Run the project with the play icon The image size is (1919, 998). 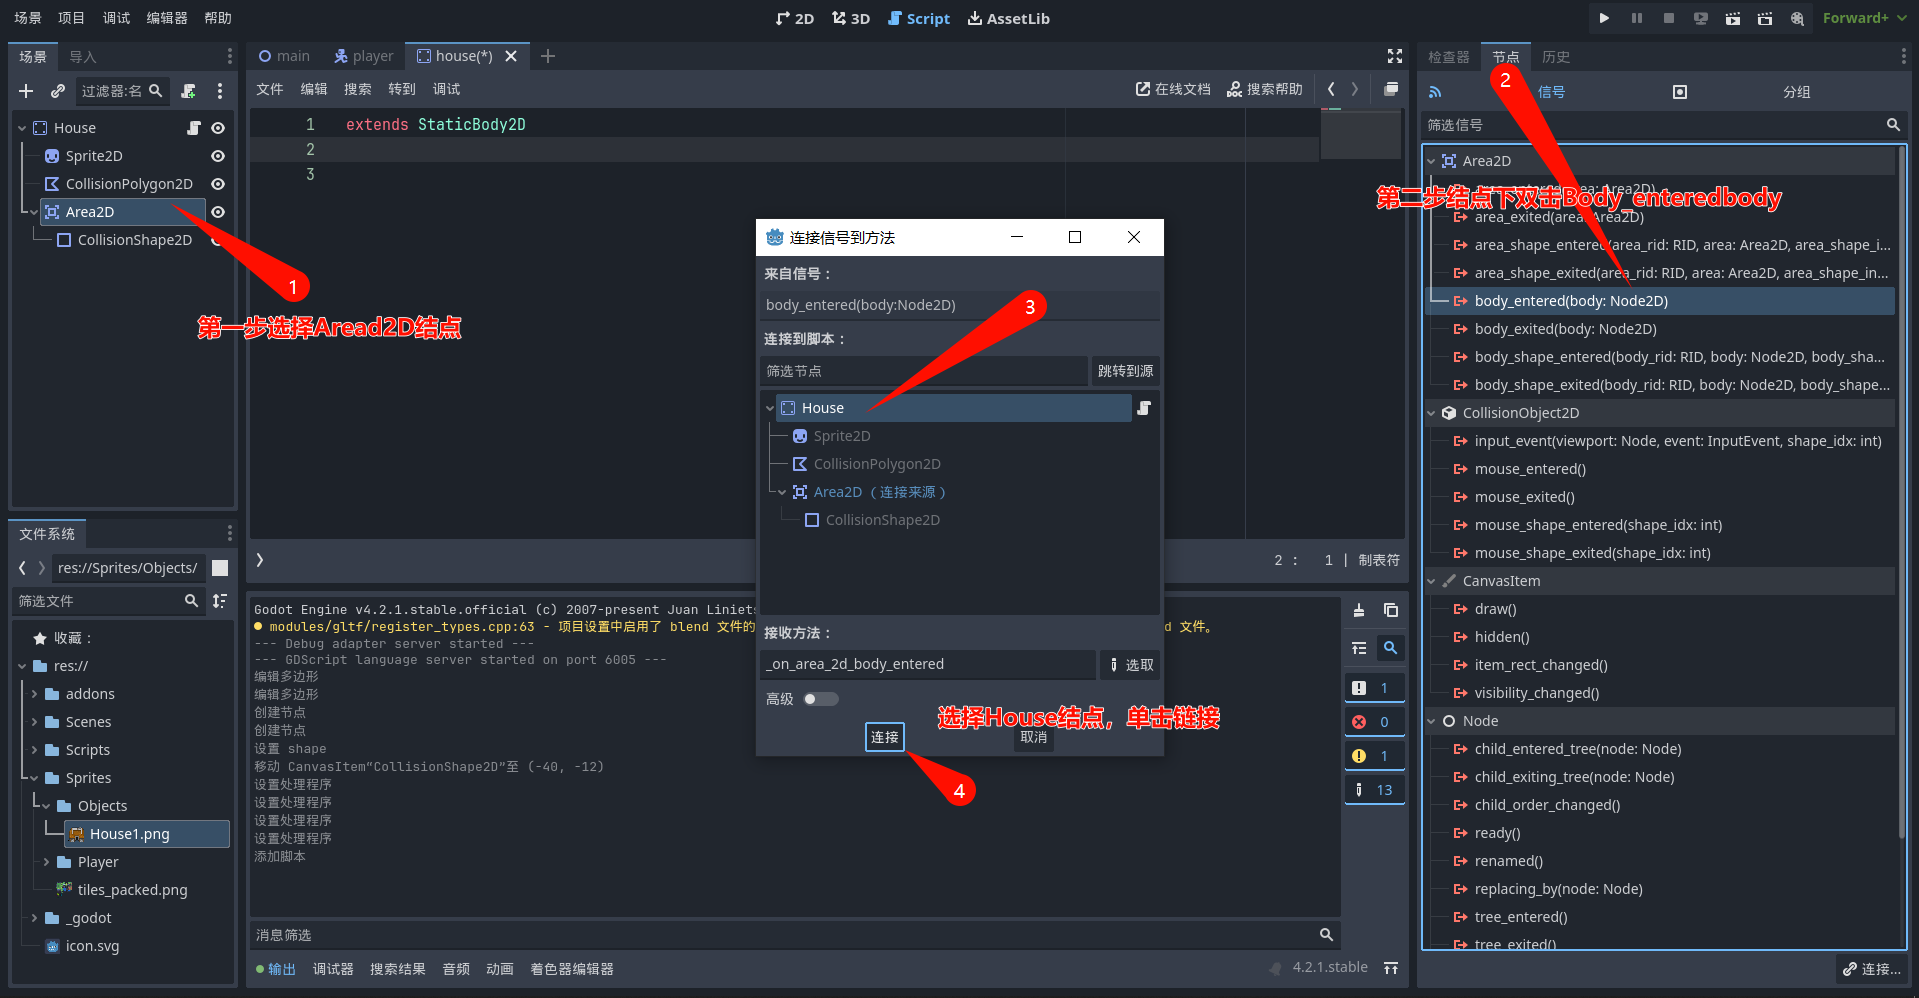pyautogui.click(x=1604, y=18)
